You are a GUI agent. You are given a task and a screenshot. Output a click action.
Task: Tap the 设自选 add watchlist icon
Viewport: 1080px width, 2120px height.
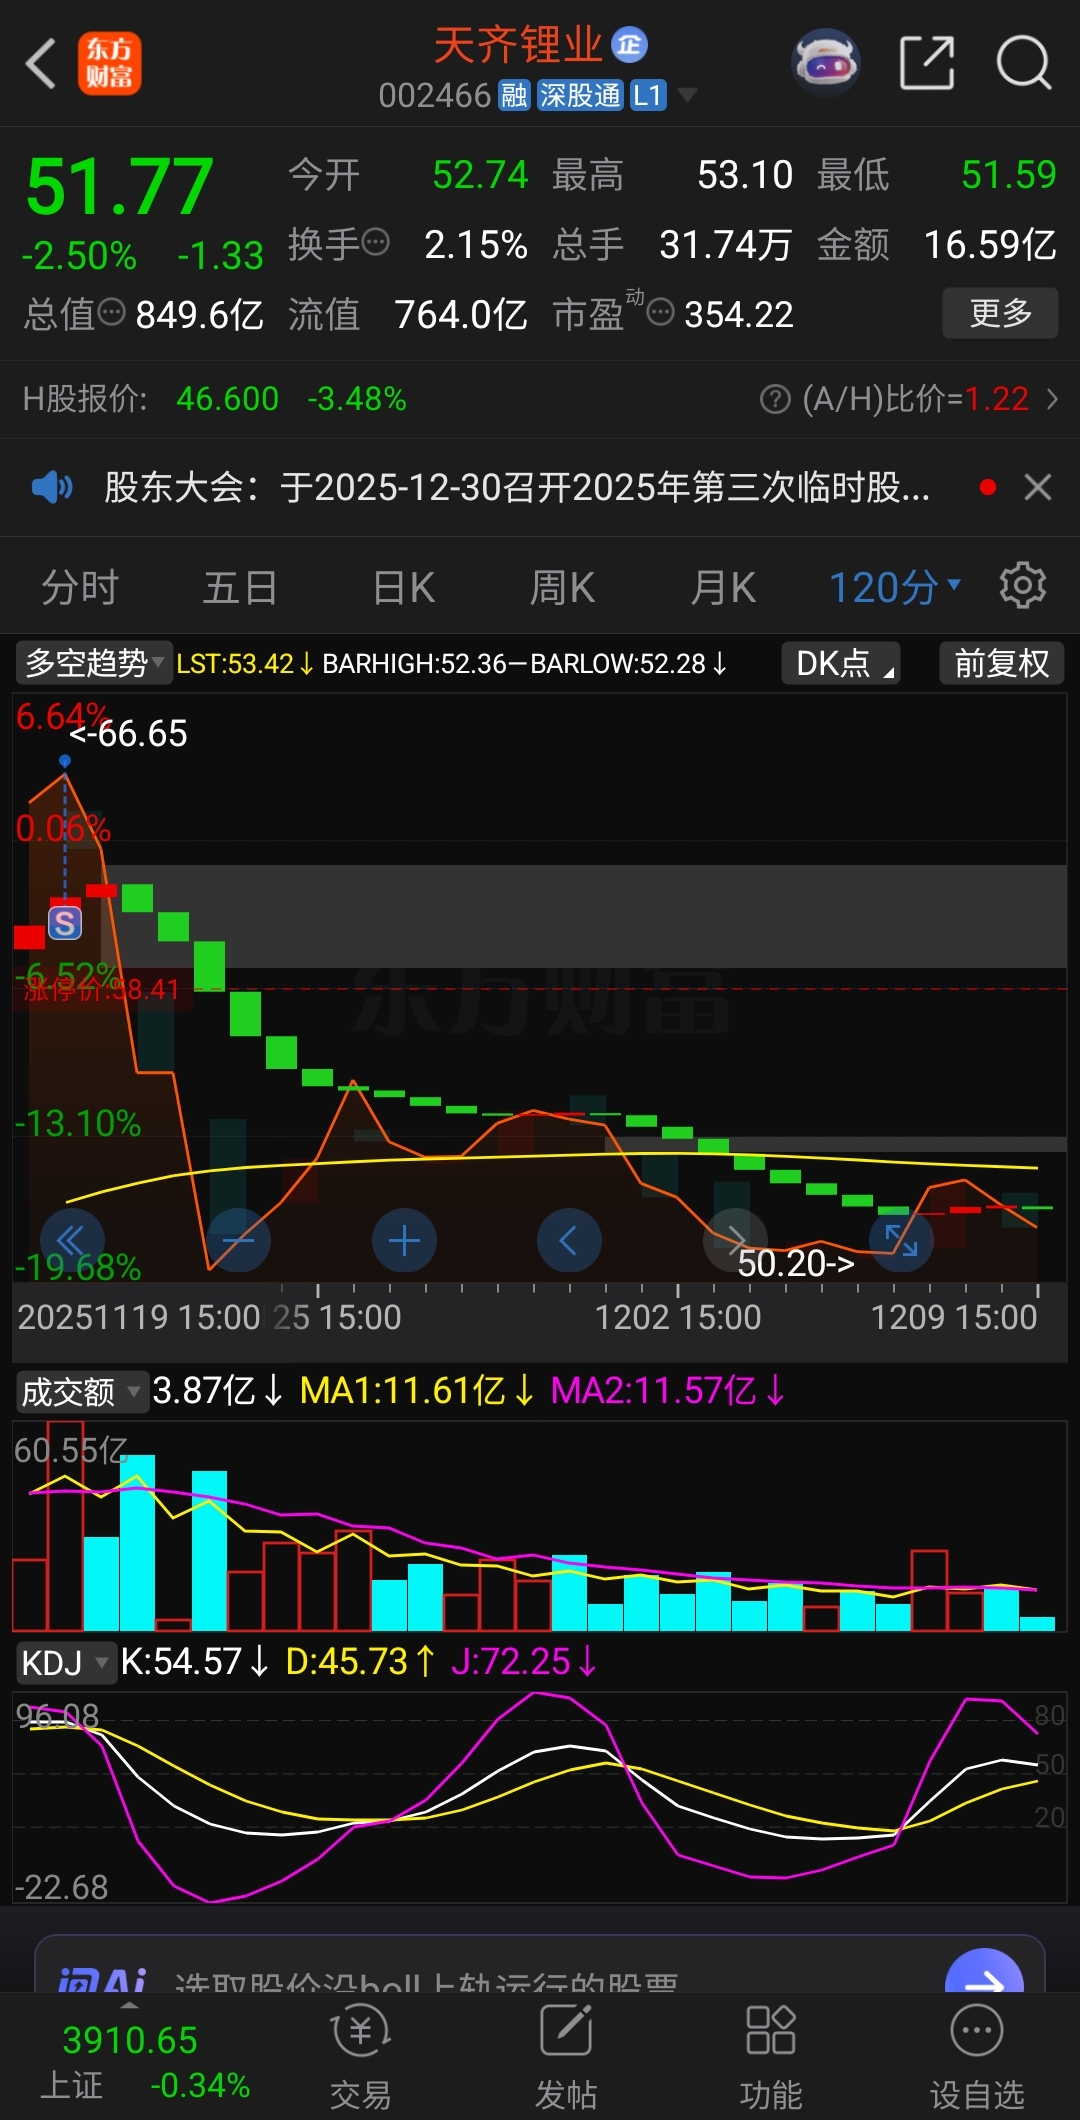pyautogui.click(x=977, y=2058)
